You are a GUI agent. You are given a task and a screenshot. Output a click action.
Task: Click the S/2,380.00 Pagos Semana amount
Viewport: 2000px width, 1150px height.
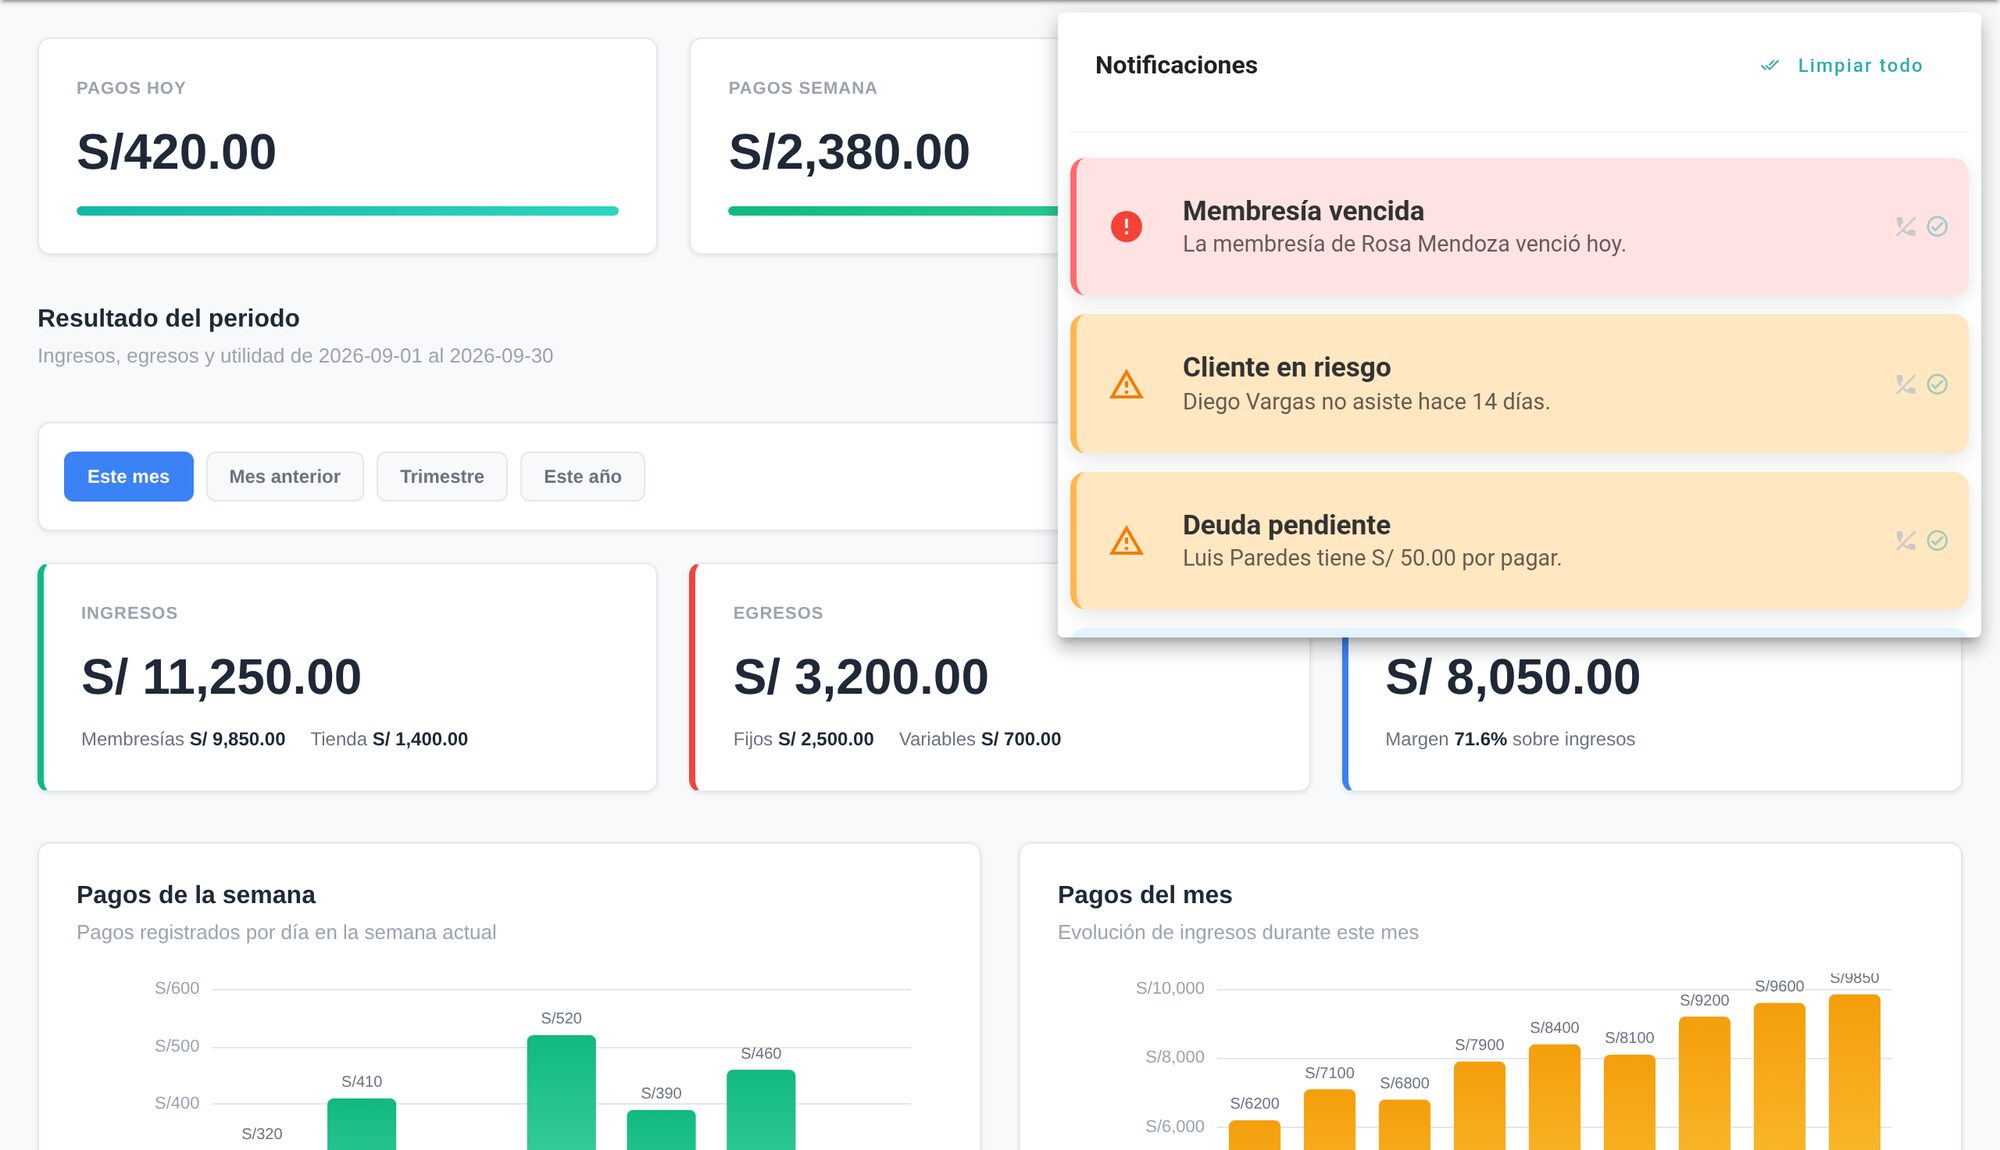(849, 152)
